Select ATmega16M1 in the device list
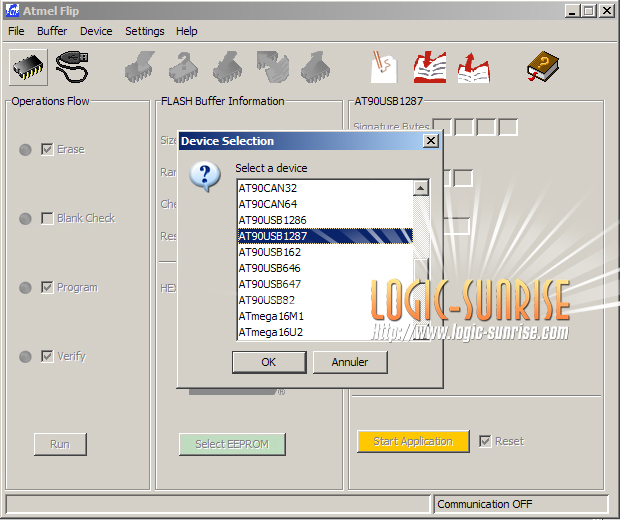Screen dimensions: 620x520 [x=325, y=316]
